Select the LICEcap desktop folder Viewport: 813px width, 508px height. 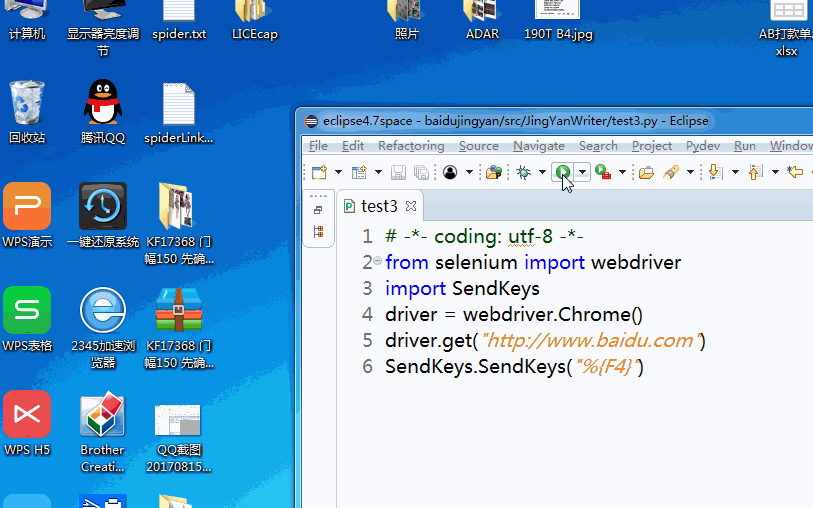click(x=255, y=21)
